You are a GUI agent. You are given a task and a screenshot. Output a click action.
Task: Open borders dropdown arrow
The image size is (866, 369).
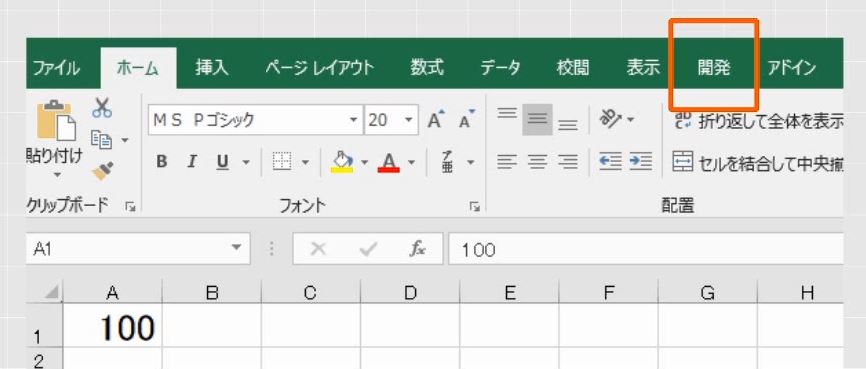[x=305, y=162]
